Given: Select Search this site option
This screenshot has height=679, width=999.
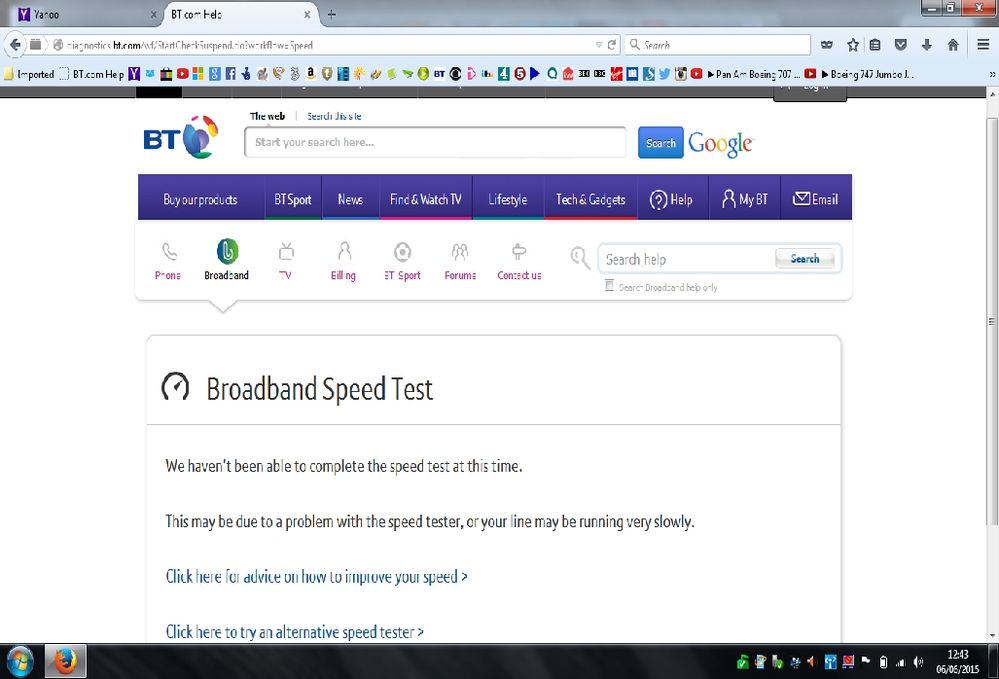Looking at the screenshot, I should (334, 116).
